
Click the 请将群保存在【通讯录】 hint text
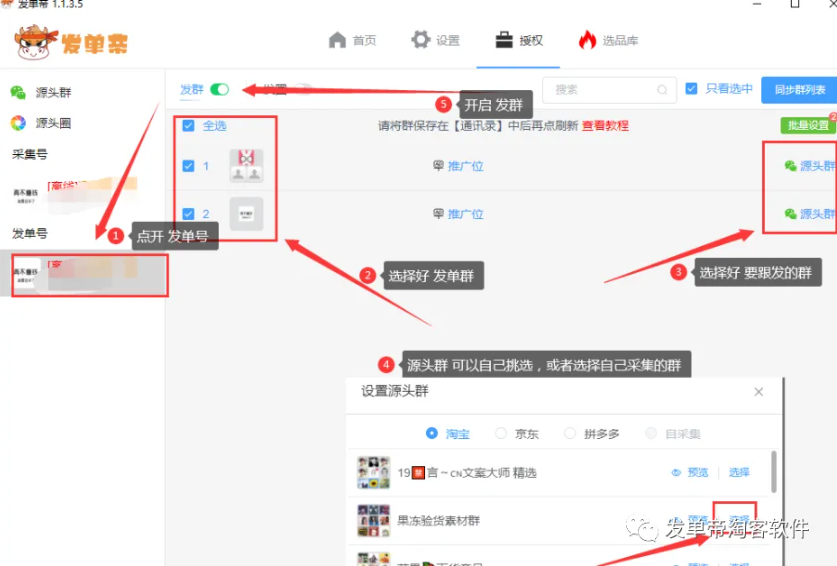[x=478, y=125]
